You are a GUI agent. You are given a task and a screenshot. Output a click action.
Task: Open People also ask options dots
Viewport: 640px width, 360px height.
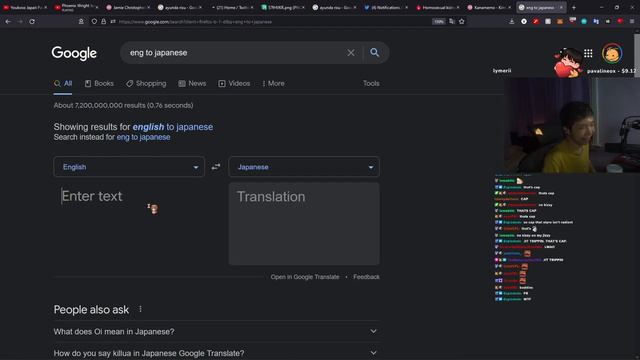(140, 309)
